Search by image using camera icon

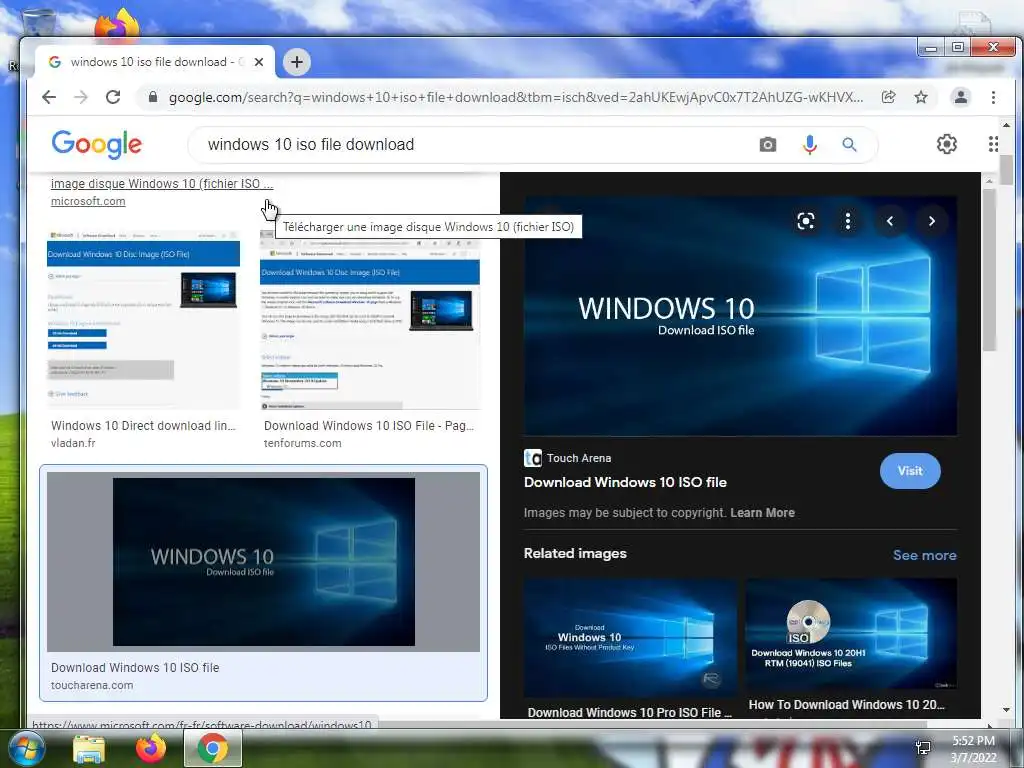pyautogui.click(x=768, y=144)
